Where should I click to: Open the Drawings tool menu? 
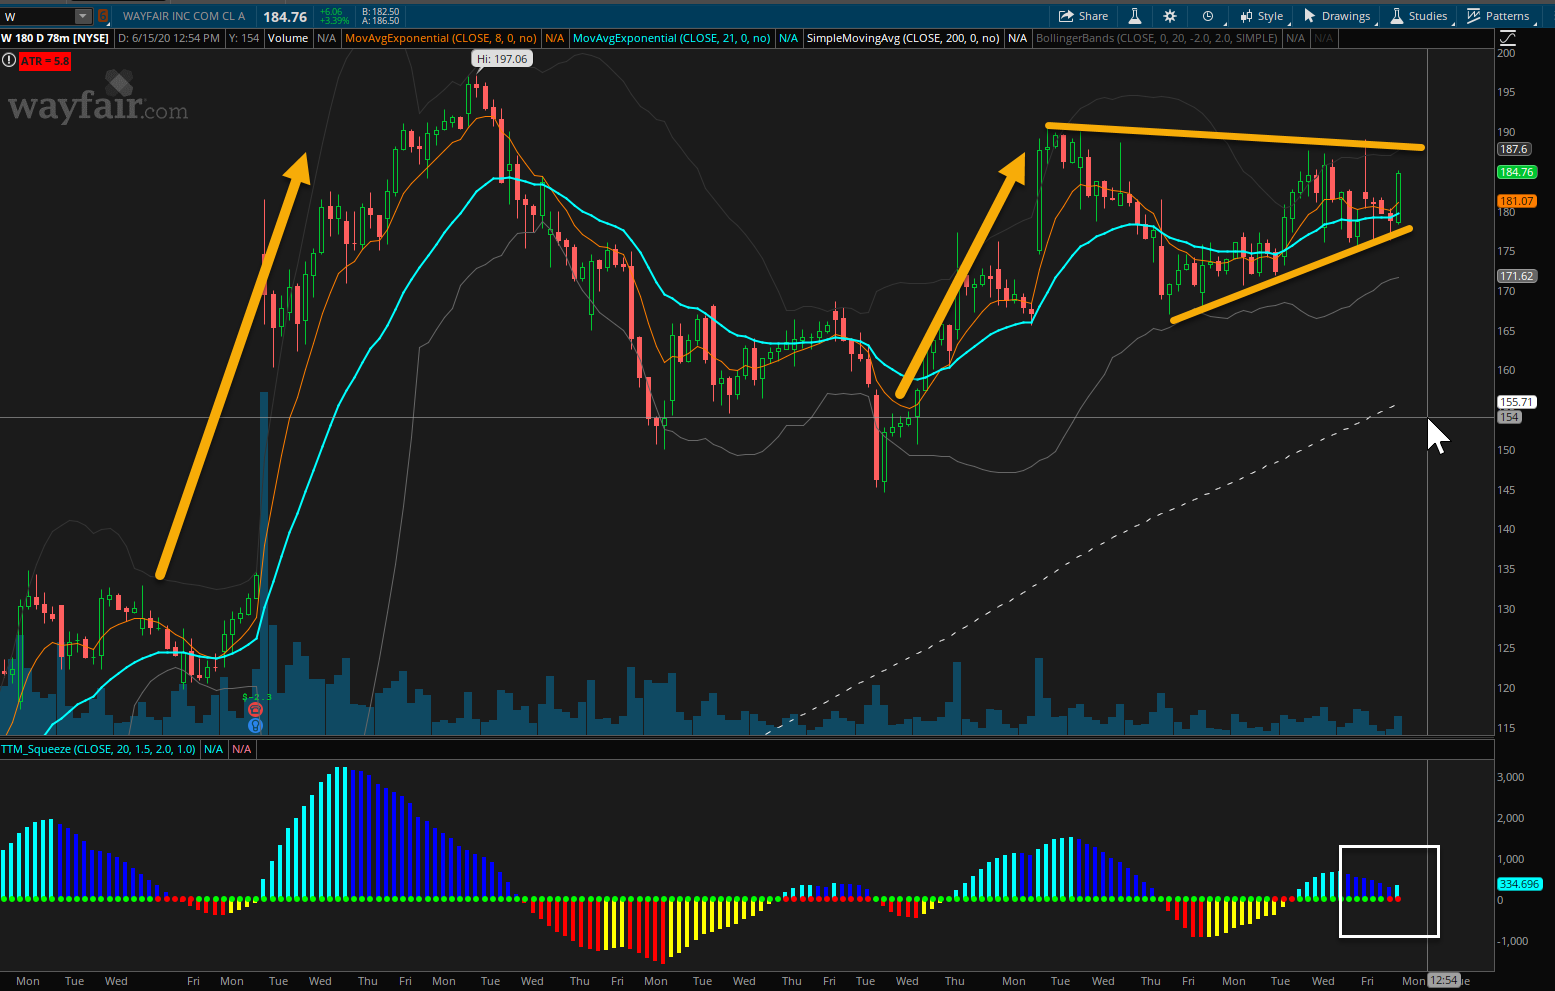[1337, 16]
